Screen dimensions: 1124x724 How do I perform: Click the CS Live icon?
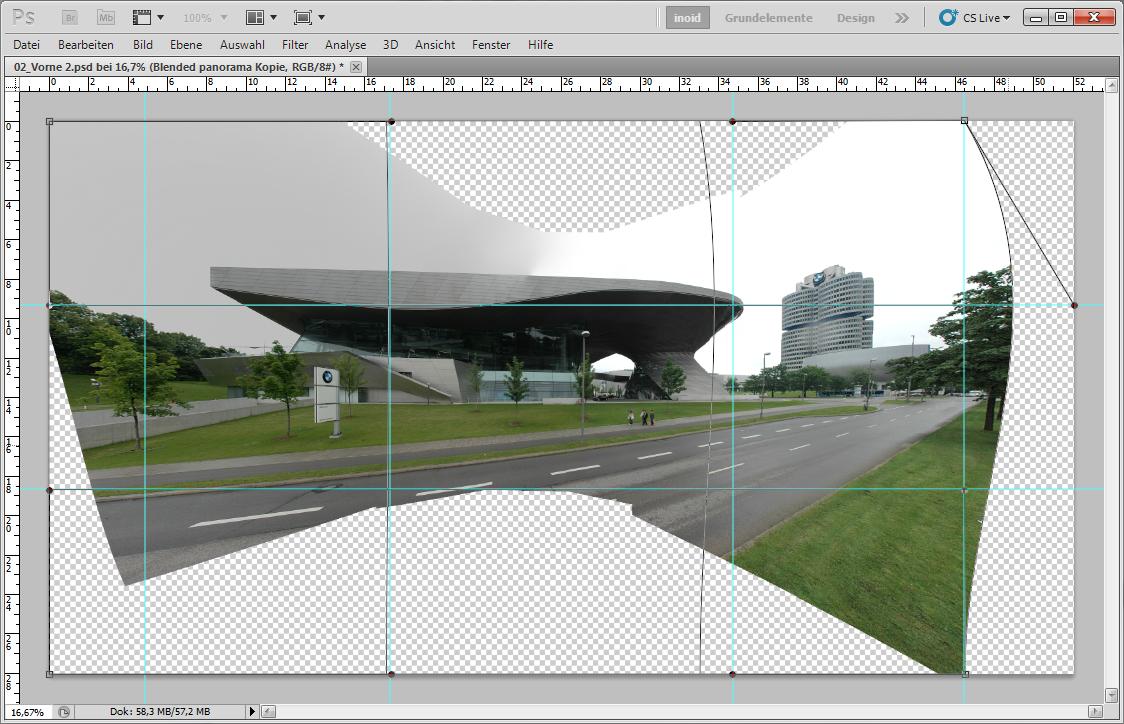pos(948,17)
